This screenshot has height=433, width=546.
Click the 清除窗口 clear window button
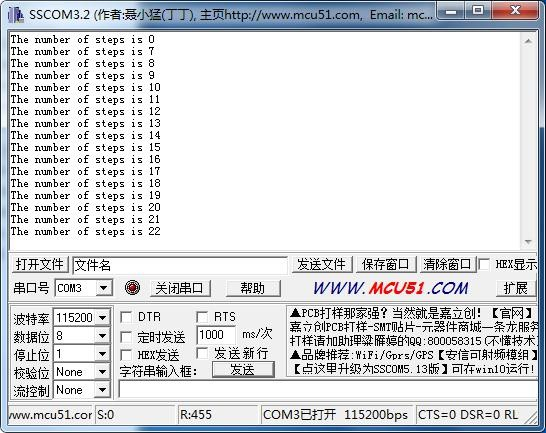pyautogui.click(x=447, y=264)
